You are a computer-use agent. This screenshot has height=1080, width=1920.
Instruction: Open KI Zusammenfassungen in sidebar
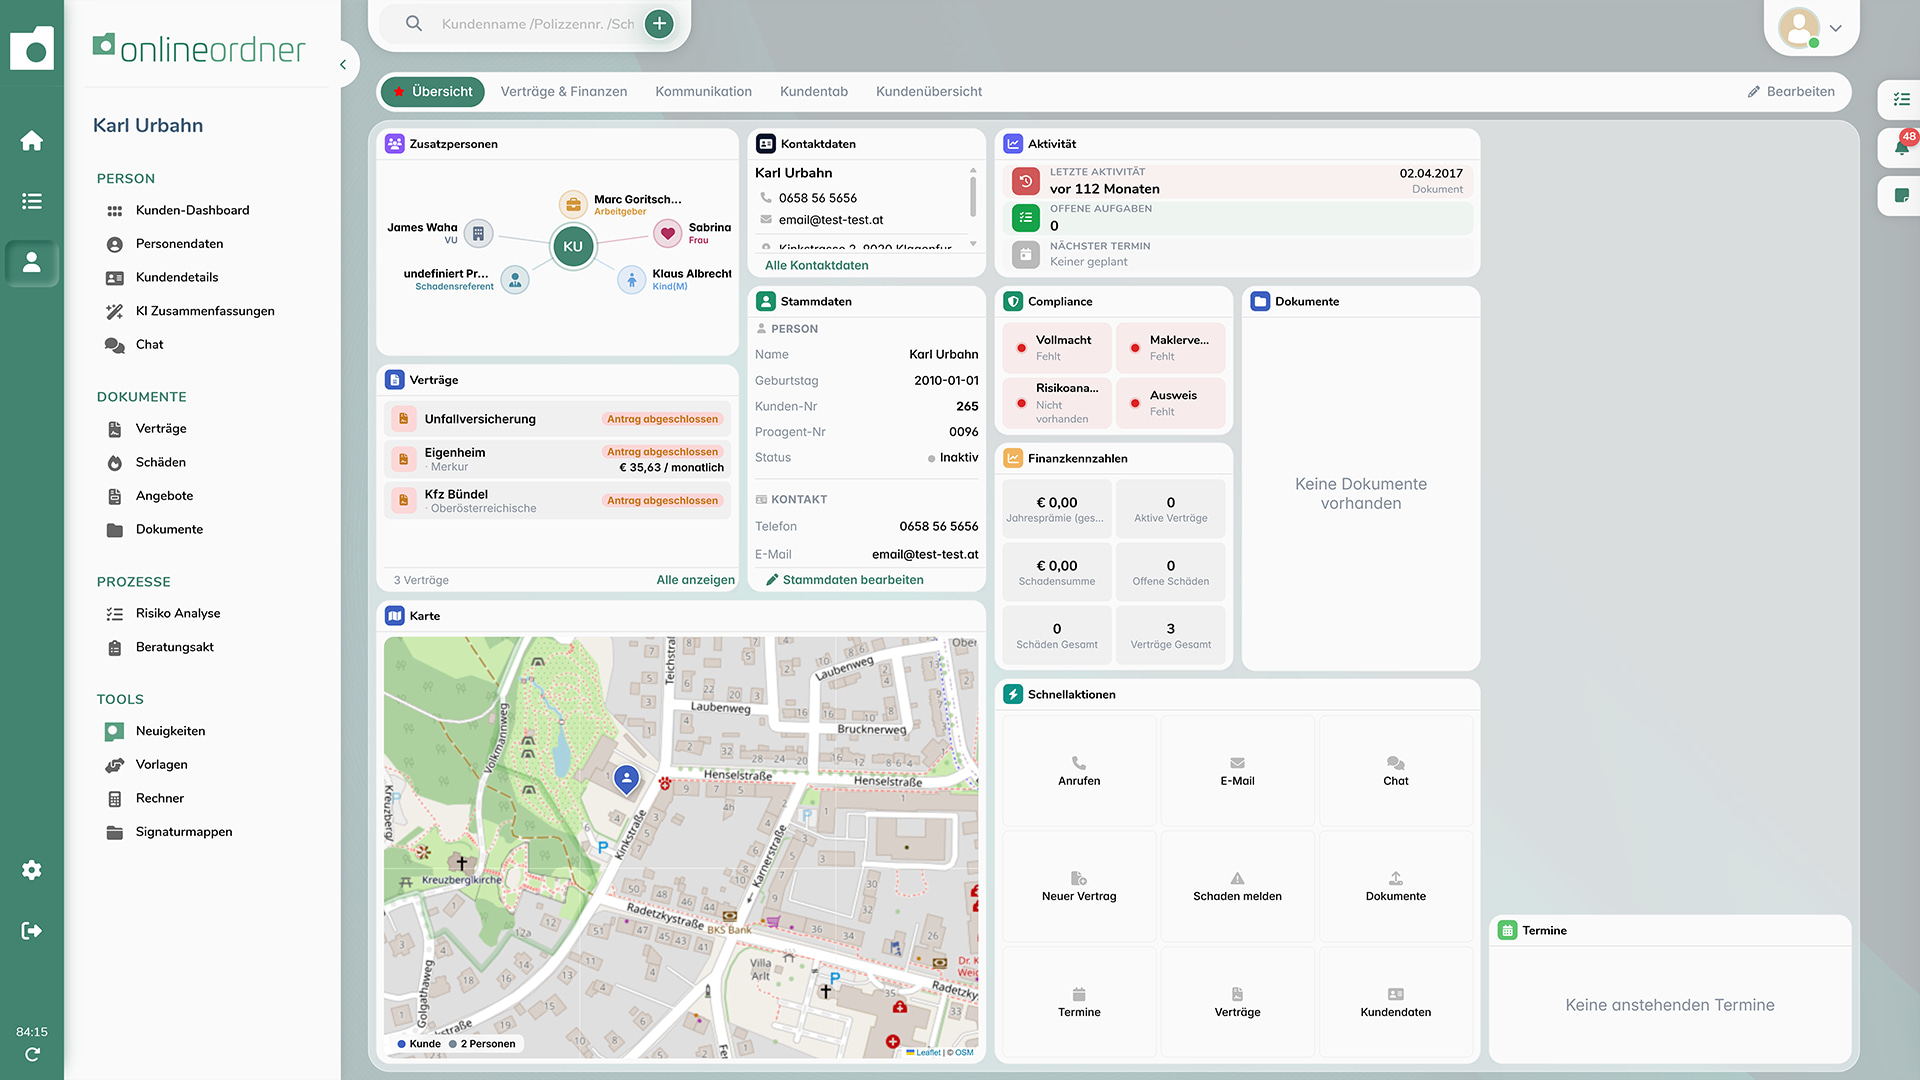[205, 311]
